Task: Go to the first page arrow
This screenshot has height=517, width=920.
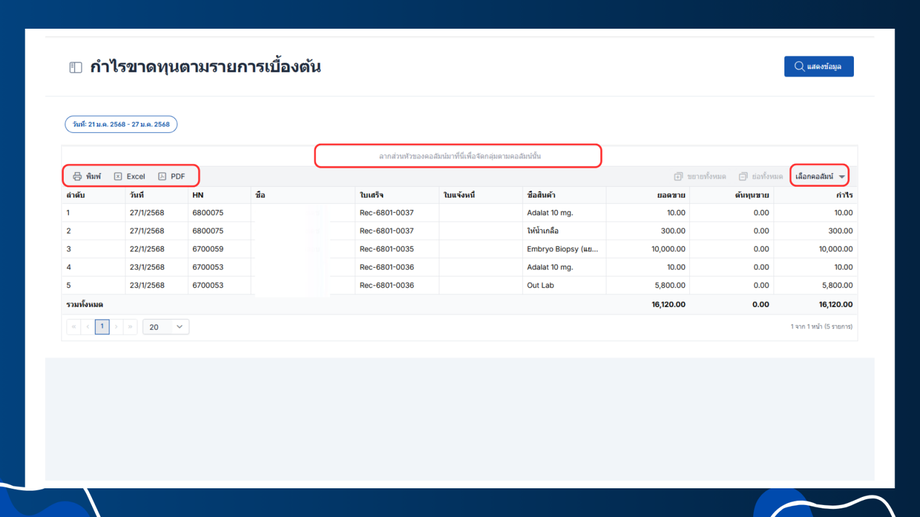Action: tap(74, 327)
